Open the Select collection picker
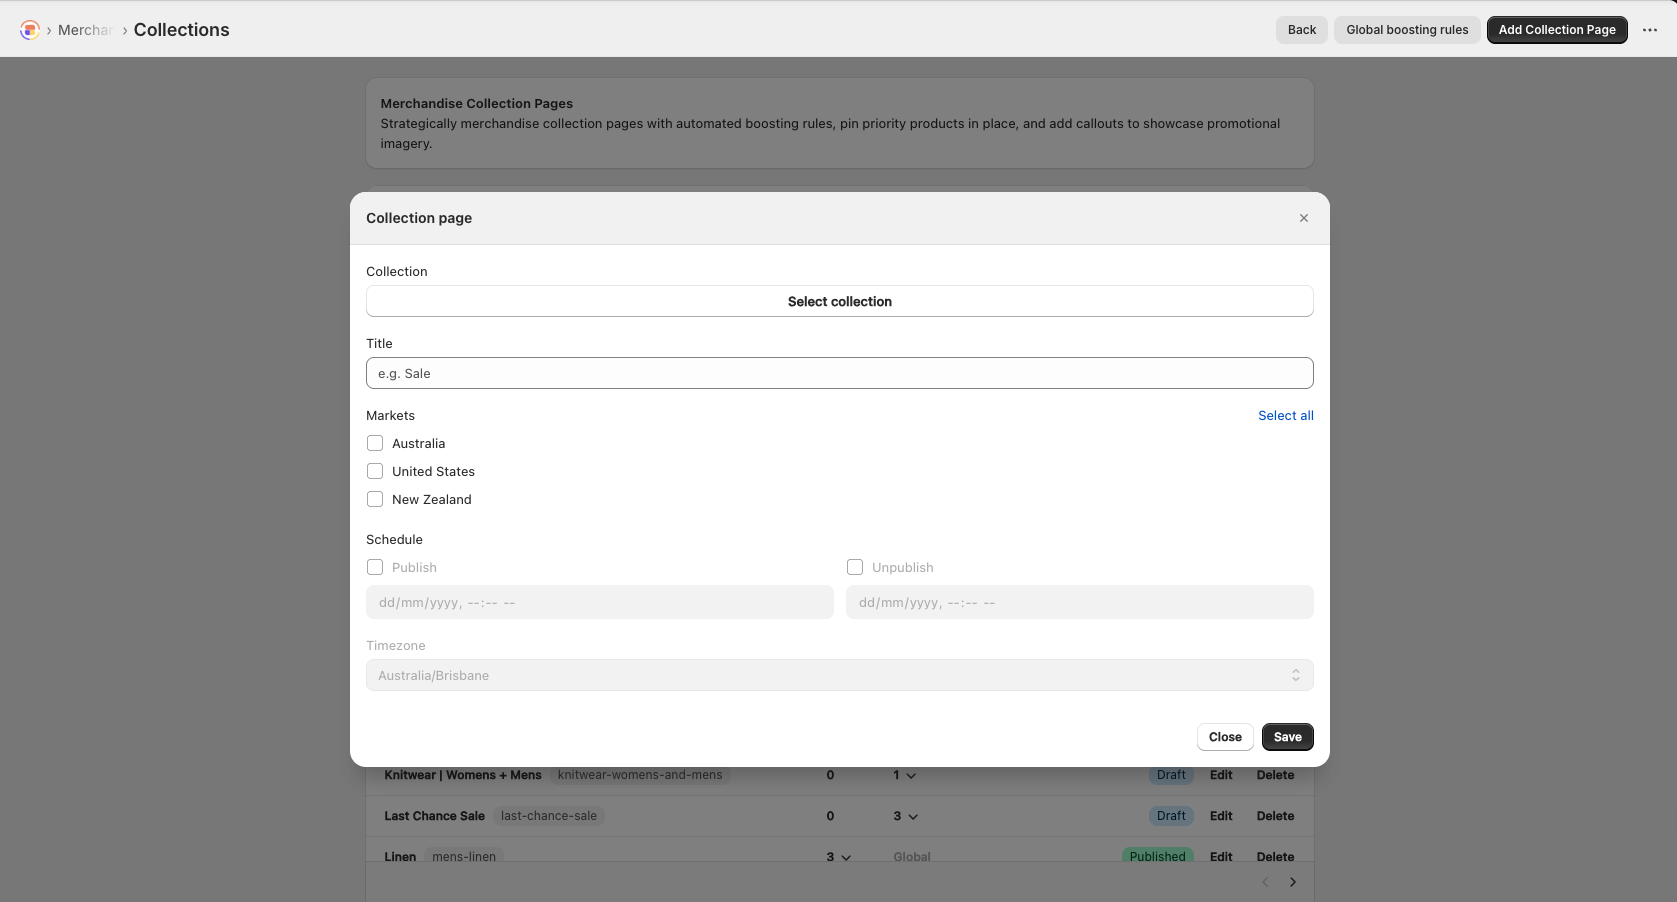 [x=839, y=301]
